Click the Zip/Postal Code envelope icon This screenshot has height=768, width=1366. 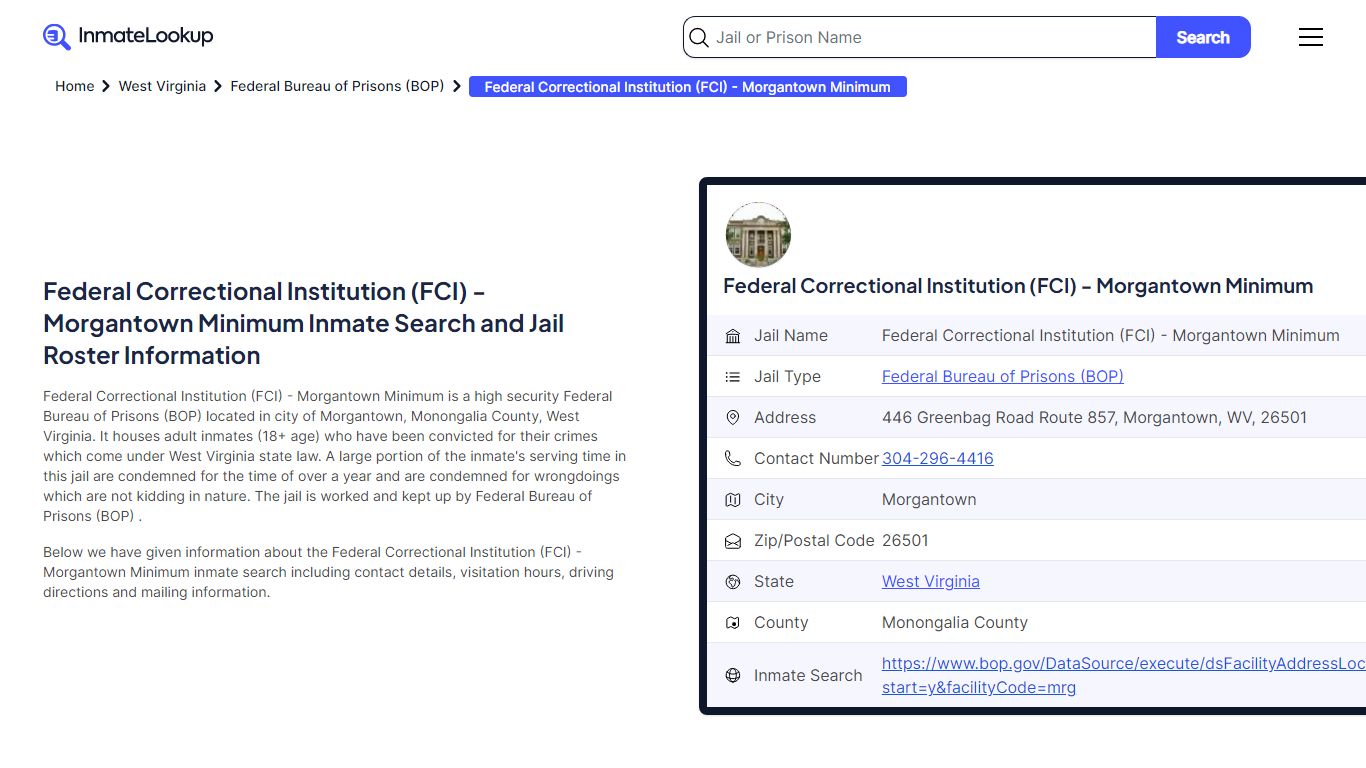pos(733,541)
